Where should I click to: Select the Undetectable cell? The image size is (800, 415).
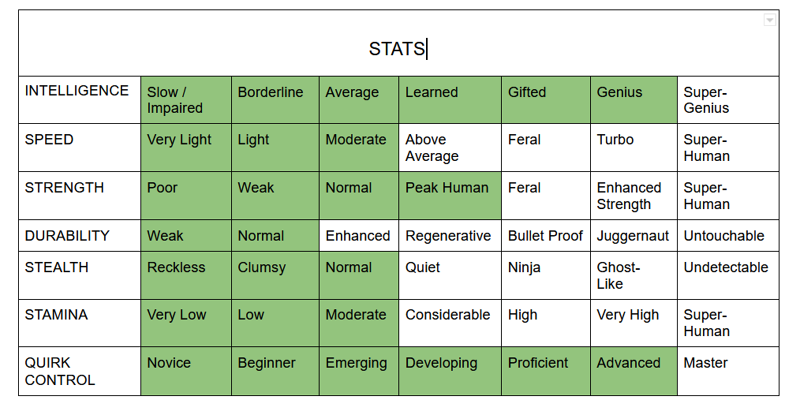(727, 275)
